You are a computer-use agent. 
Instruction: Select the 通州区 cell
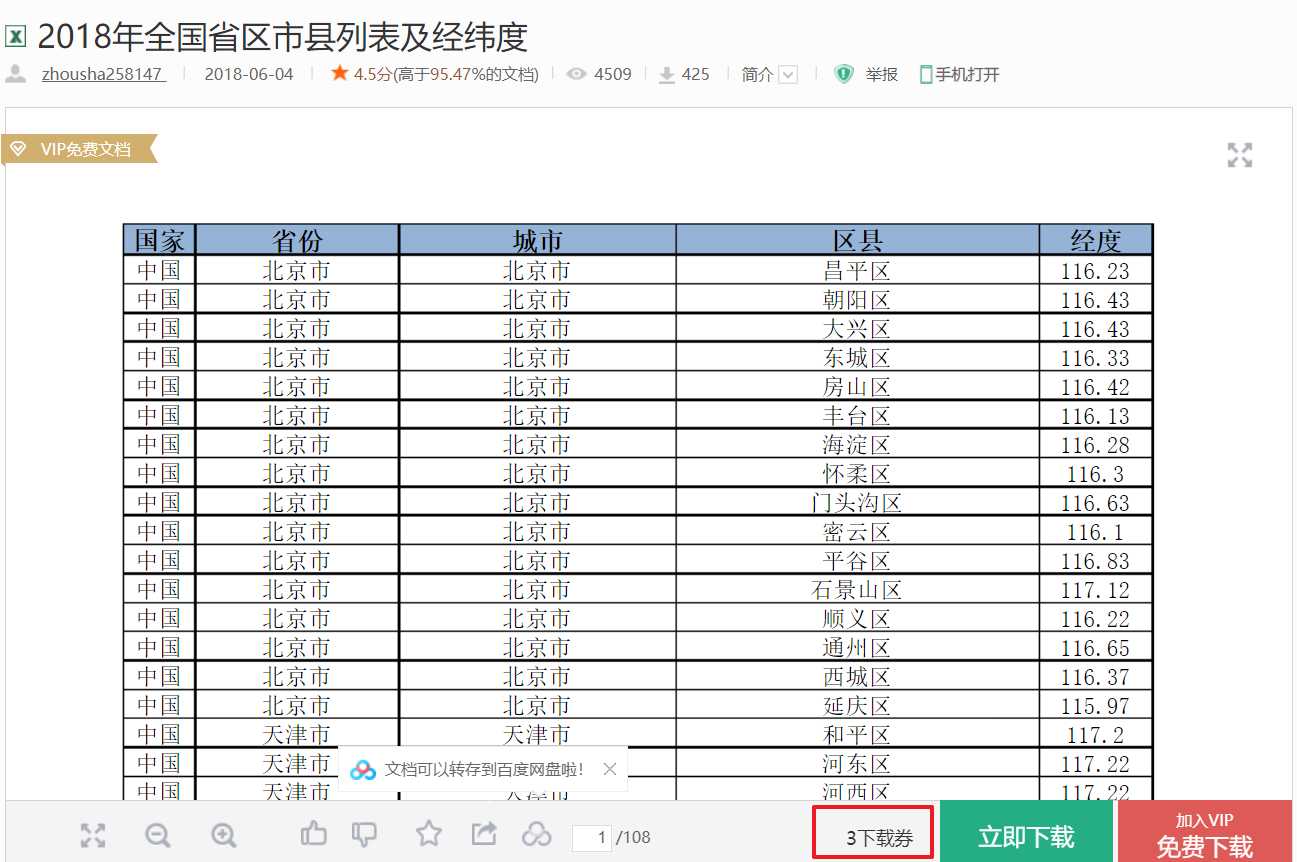coord(857,648)
